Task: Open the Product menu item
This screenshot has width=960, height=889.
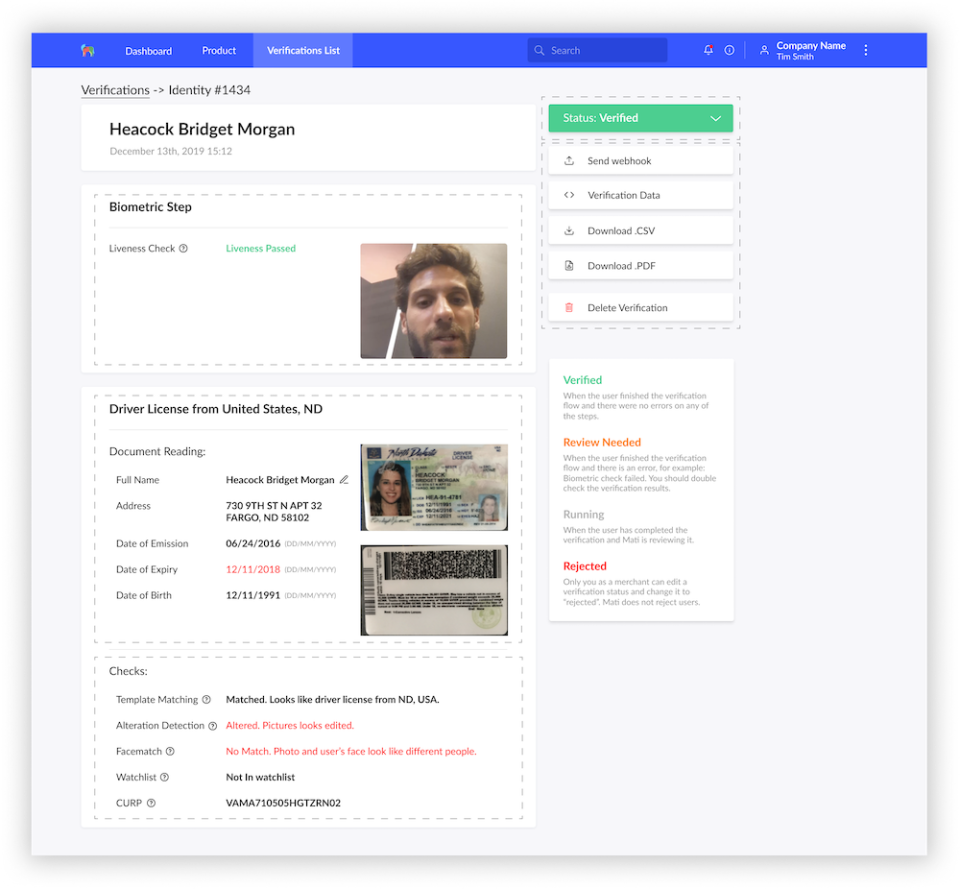Action: 219,51
